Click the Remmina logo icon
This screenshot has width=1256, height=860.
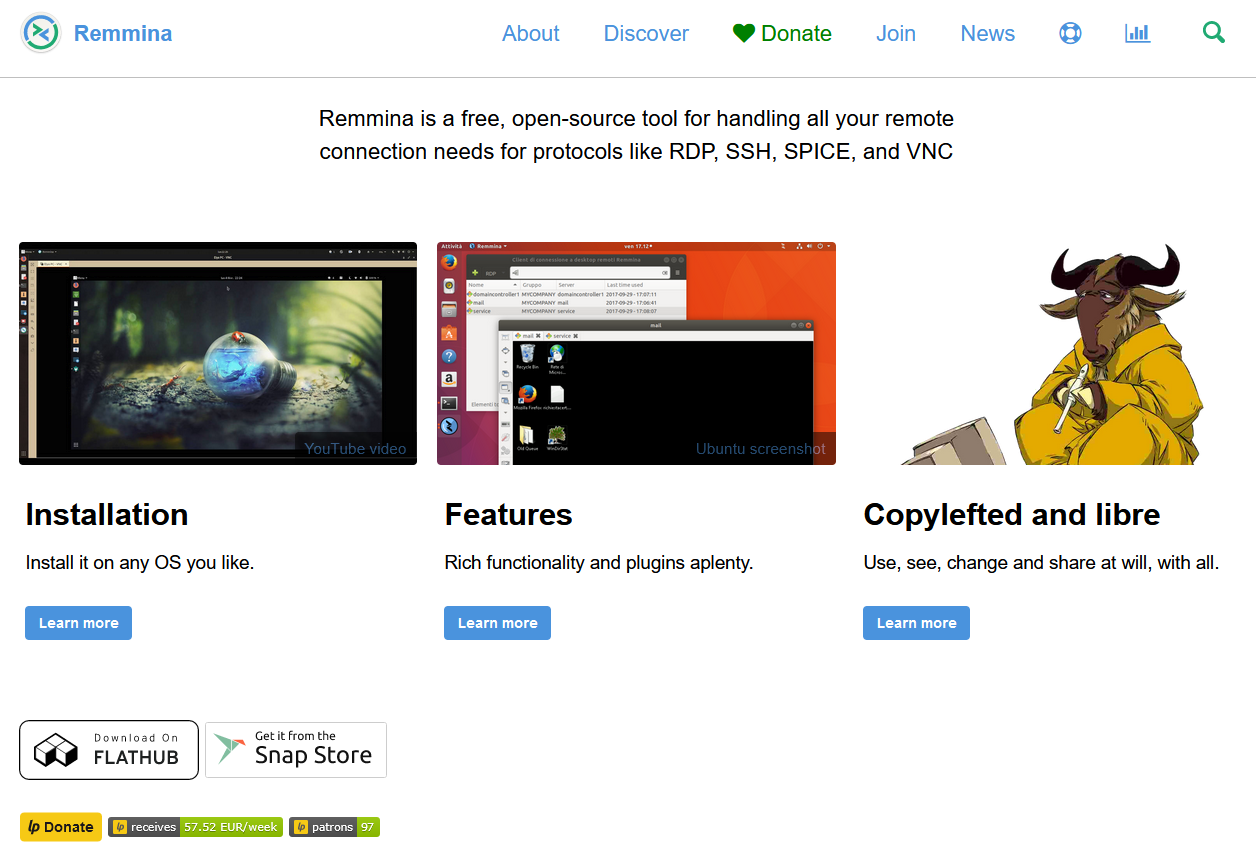(41, 33)
